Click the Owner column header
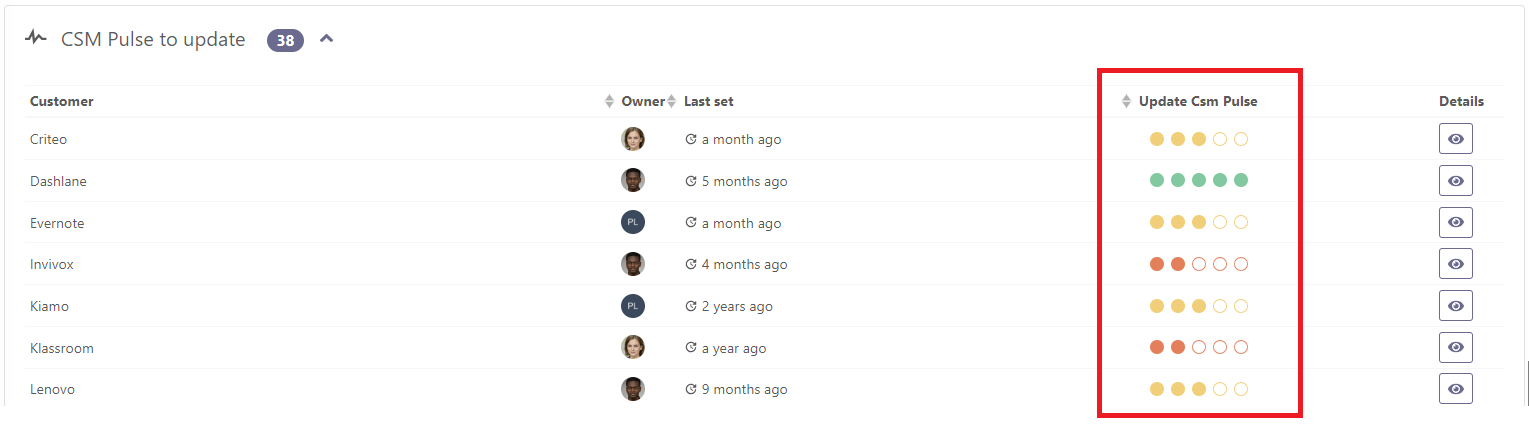This screenshot has width=1529, height=424. click(642, 101)
